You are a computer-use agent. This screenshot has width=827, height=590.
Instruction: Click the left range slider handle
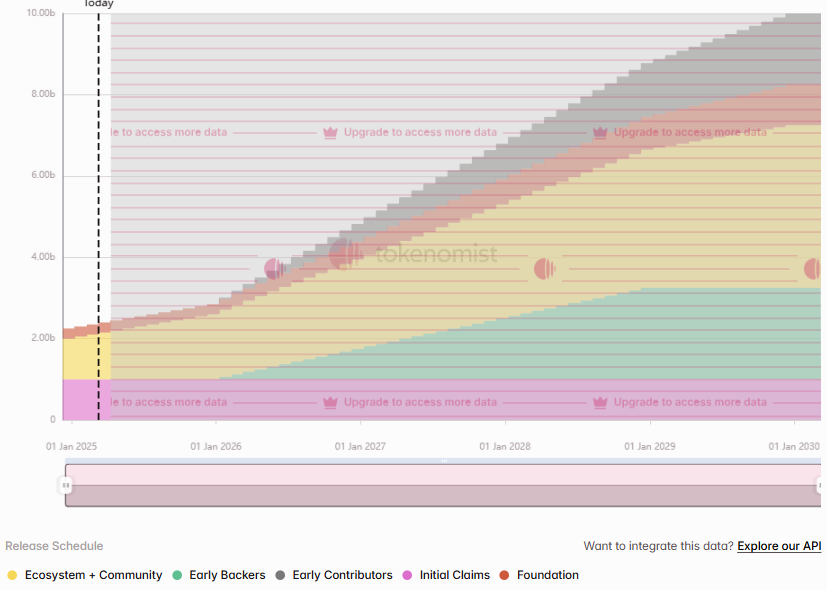(65, 485)
